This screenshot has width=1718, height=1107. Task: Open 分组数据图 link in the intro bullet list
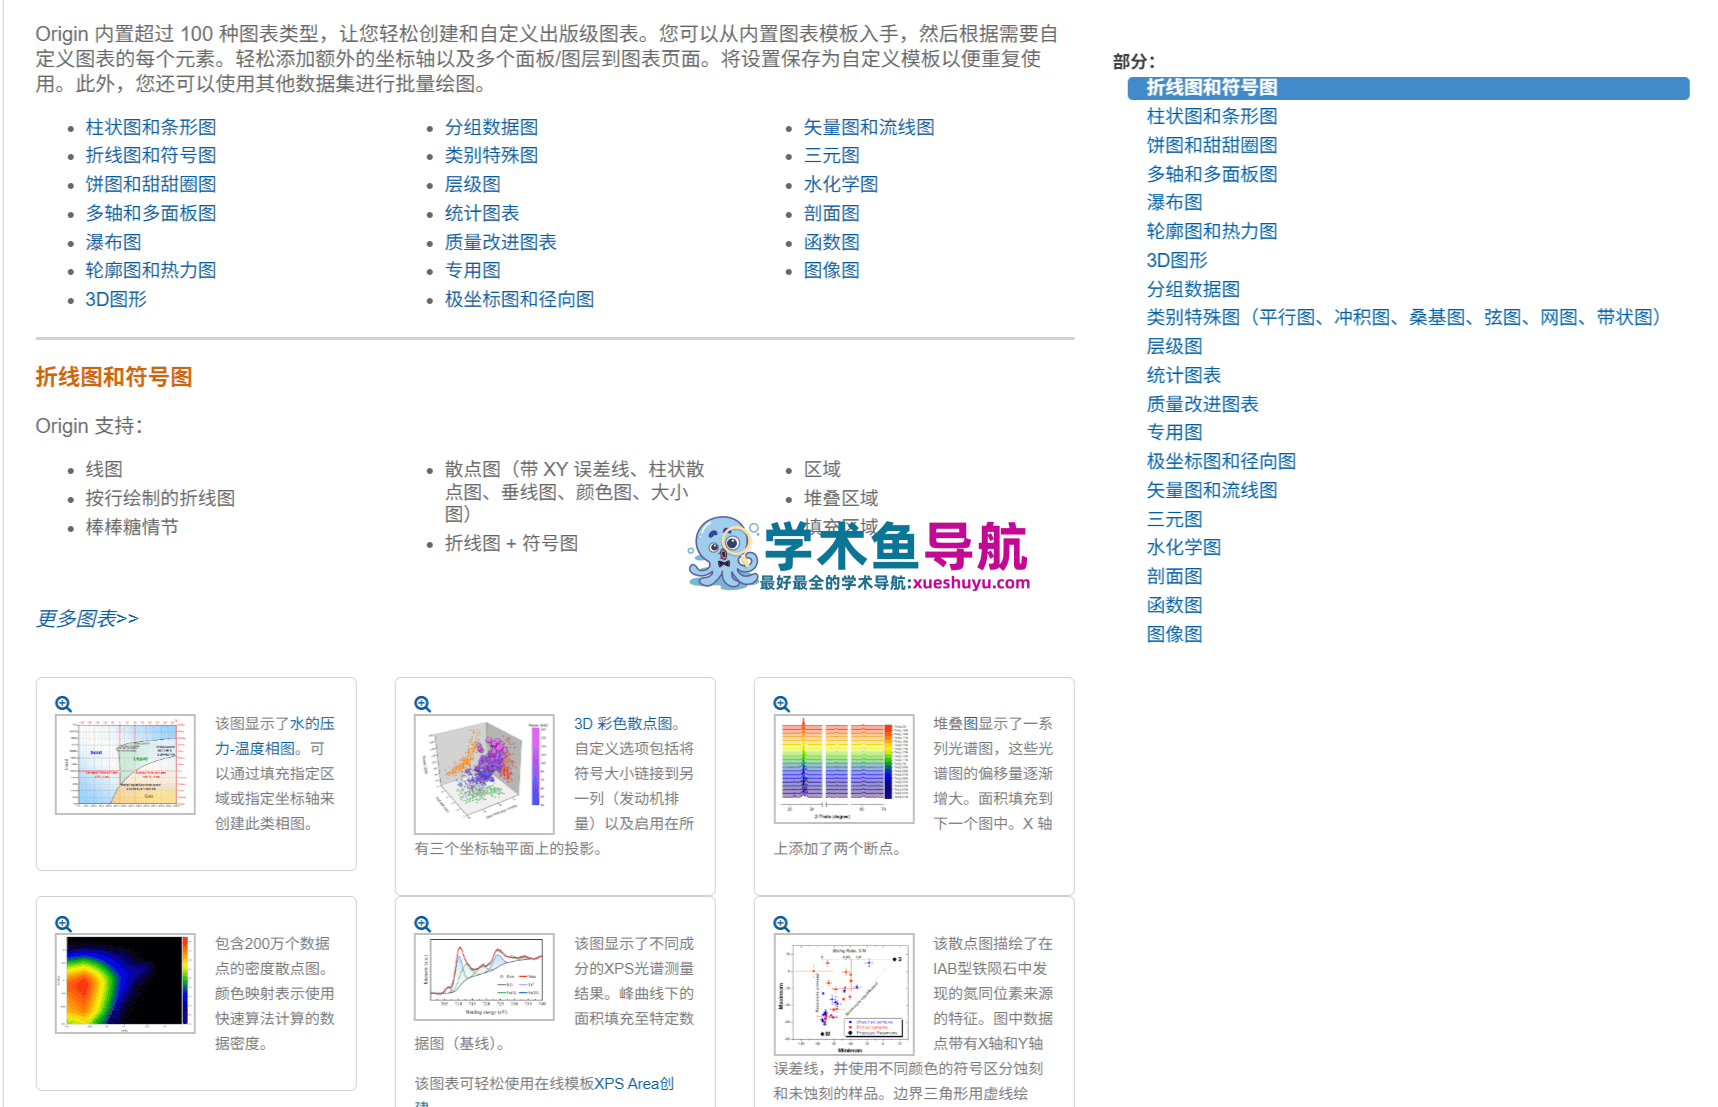(492, 128)
